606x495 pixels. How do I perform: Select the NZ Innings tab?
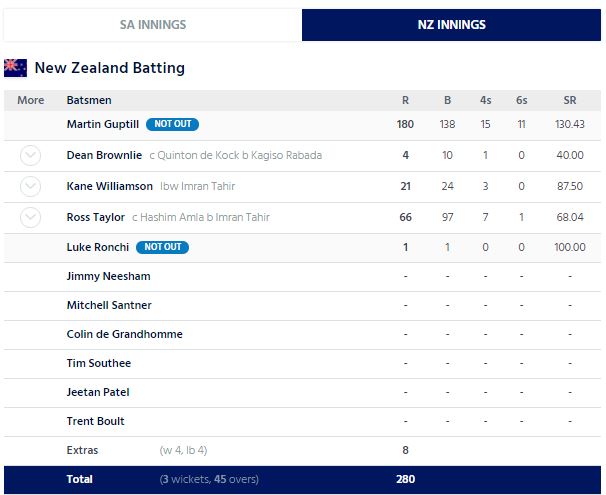click(451, 24)
